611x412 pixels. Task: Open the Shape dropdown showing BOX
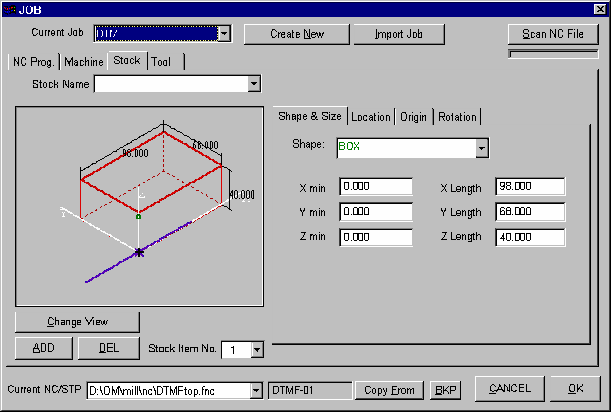click(x=482, y=148)
